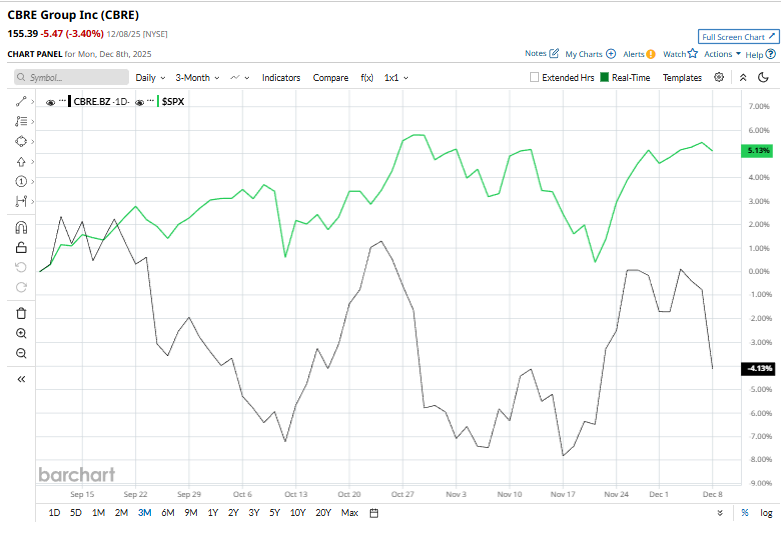
Task: Click the Watch link
Action: tap(674, 54)
